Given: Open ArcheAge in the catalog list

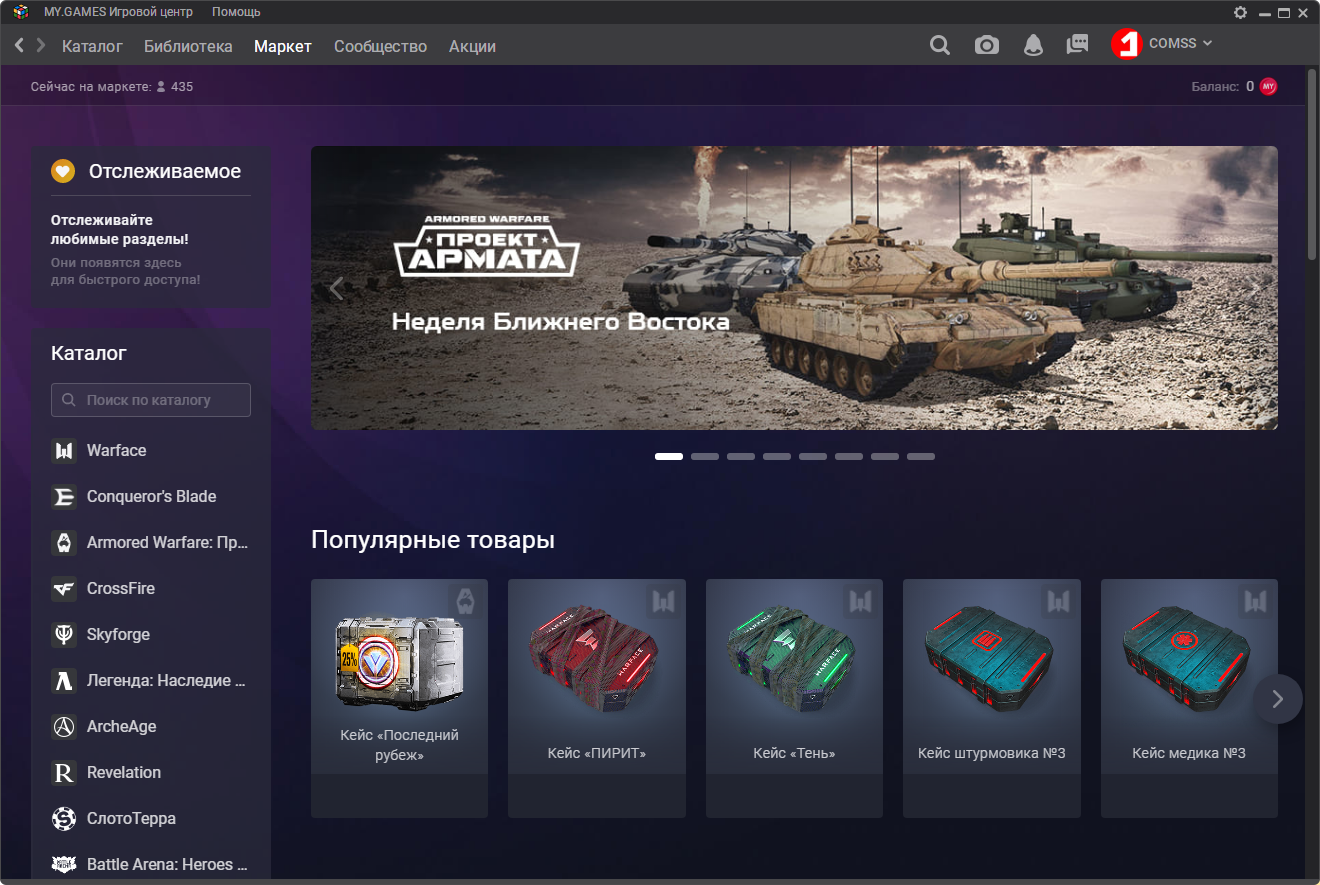Looking at the screenshot, I should coord(151,727).
